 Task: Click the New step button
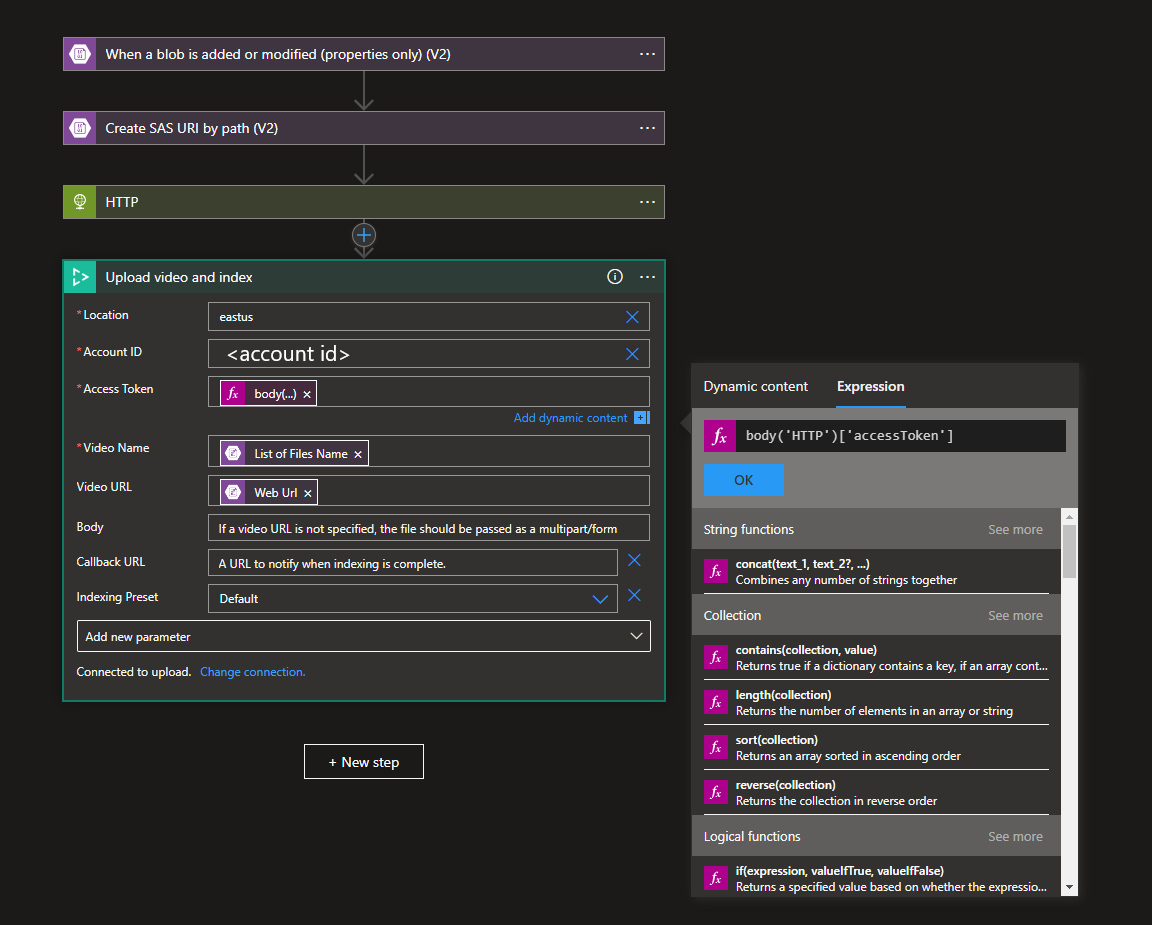click(x=364, y=762)
